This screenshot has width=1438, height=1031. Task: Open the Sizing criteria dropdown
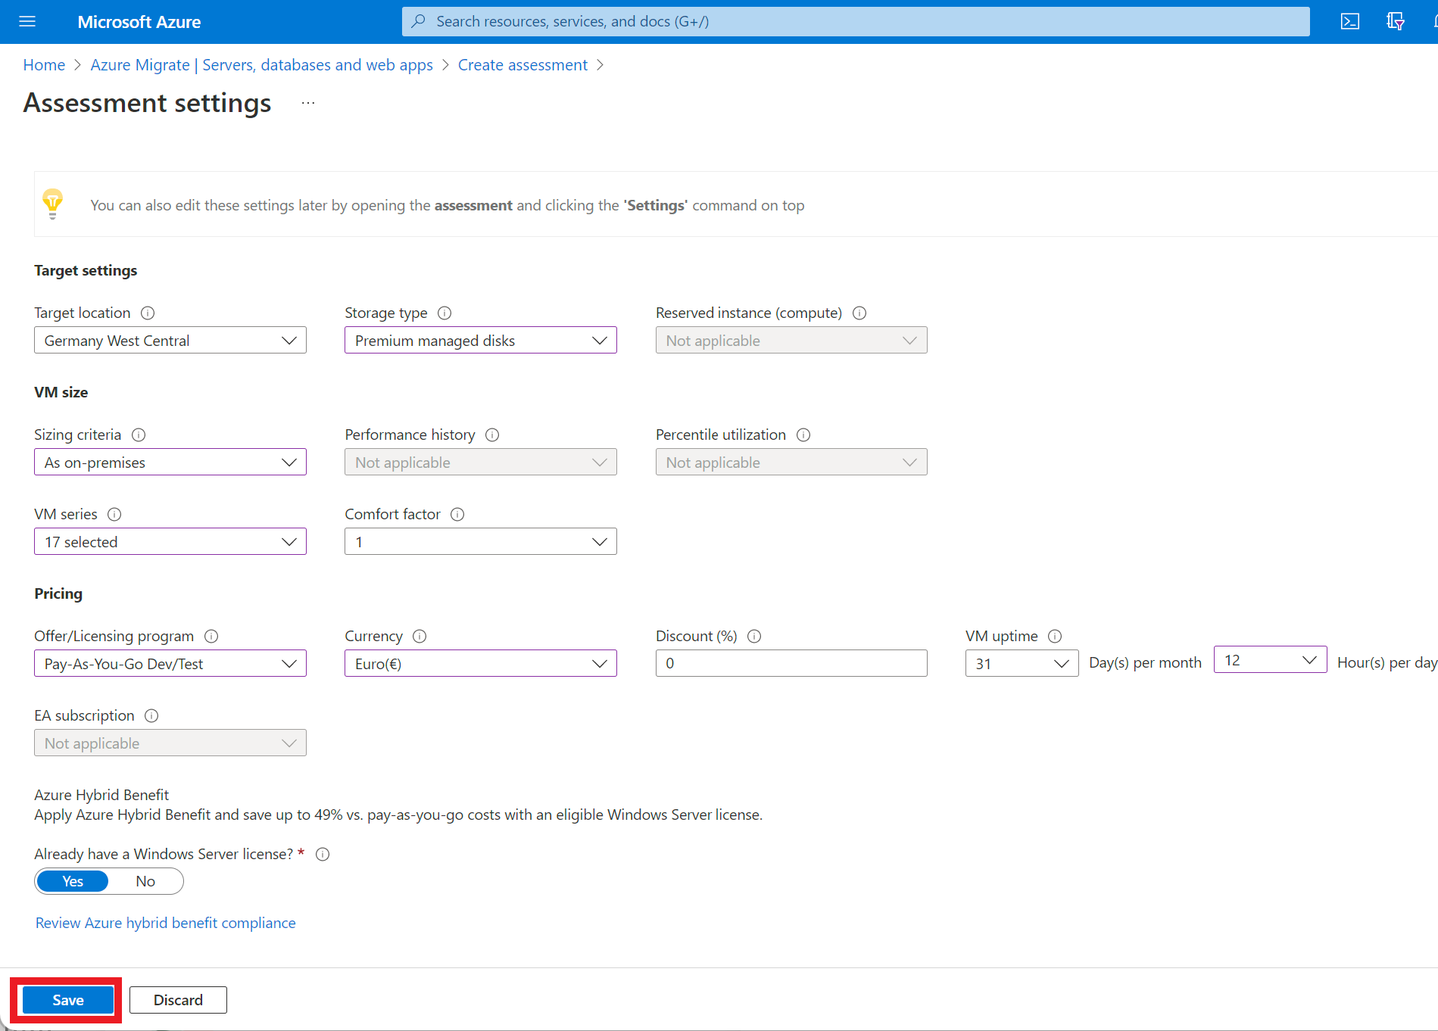tap(170, 462)
